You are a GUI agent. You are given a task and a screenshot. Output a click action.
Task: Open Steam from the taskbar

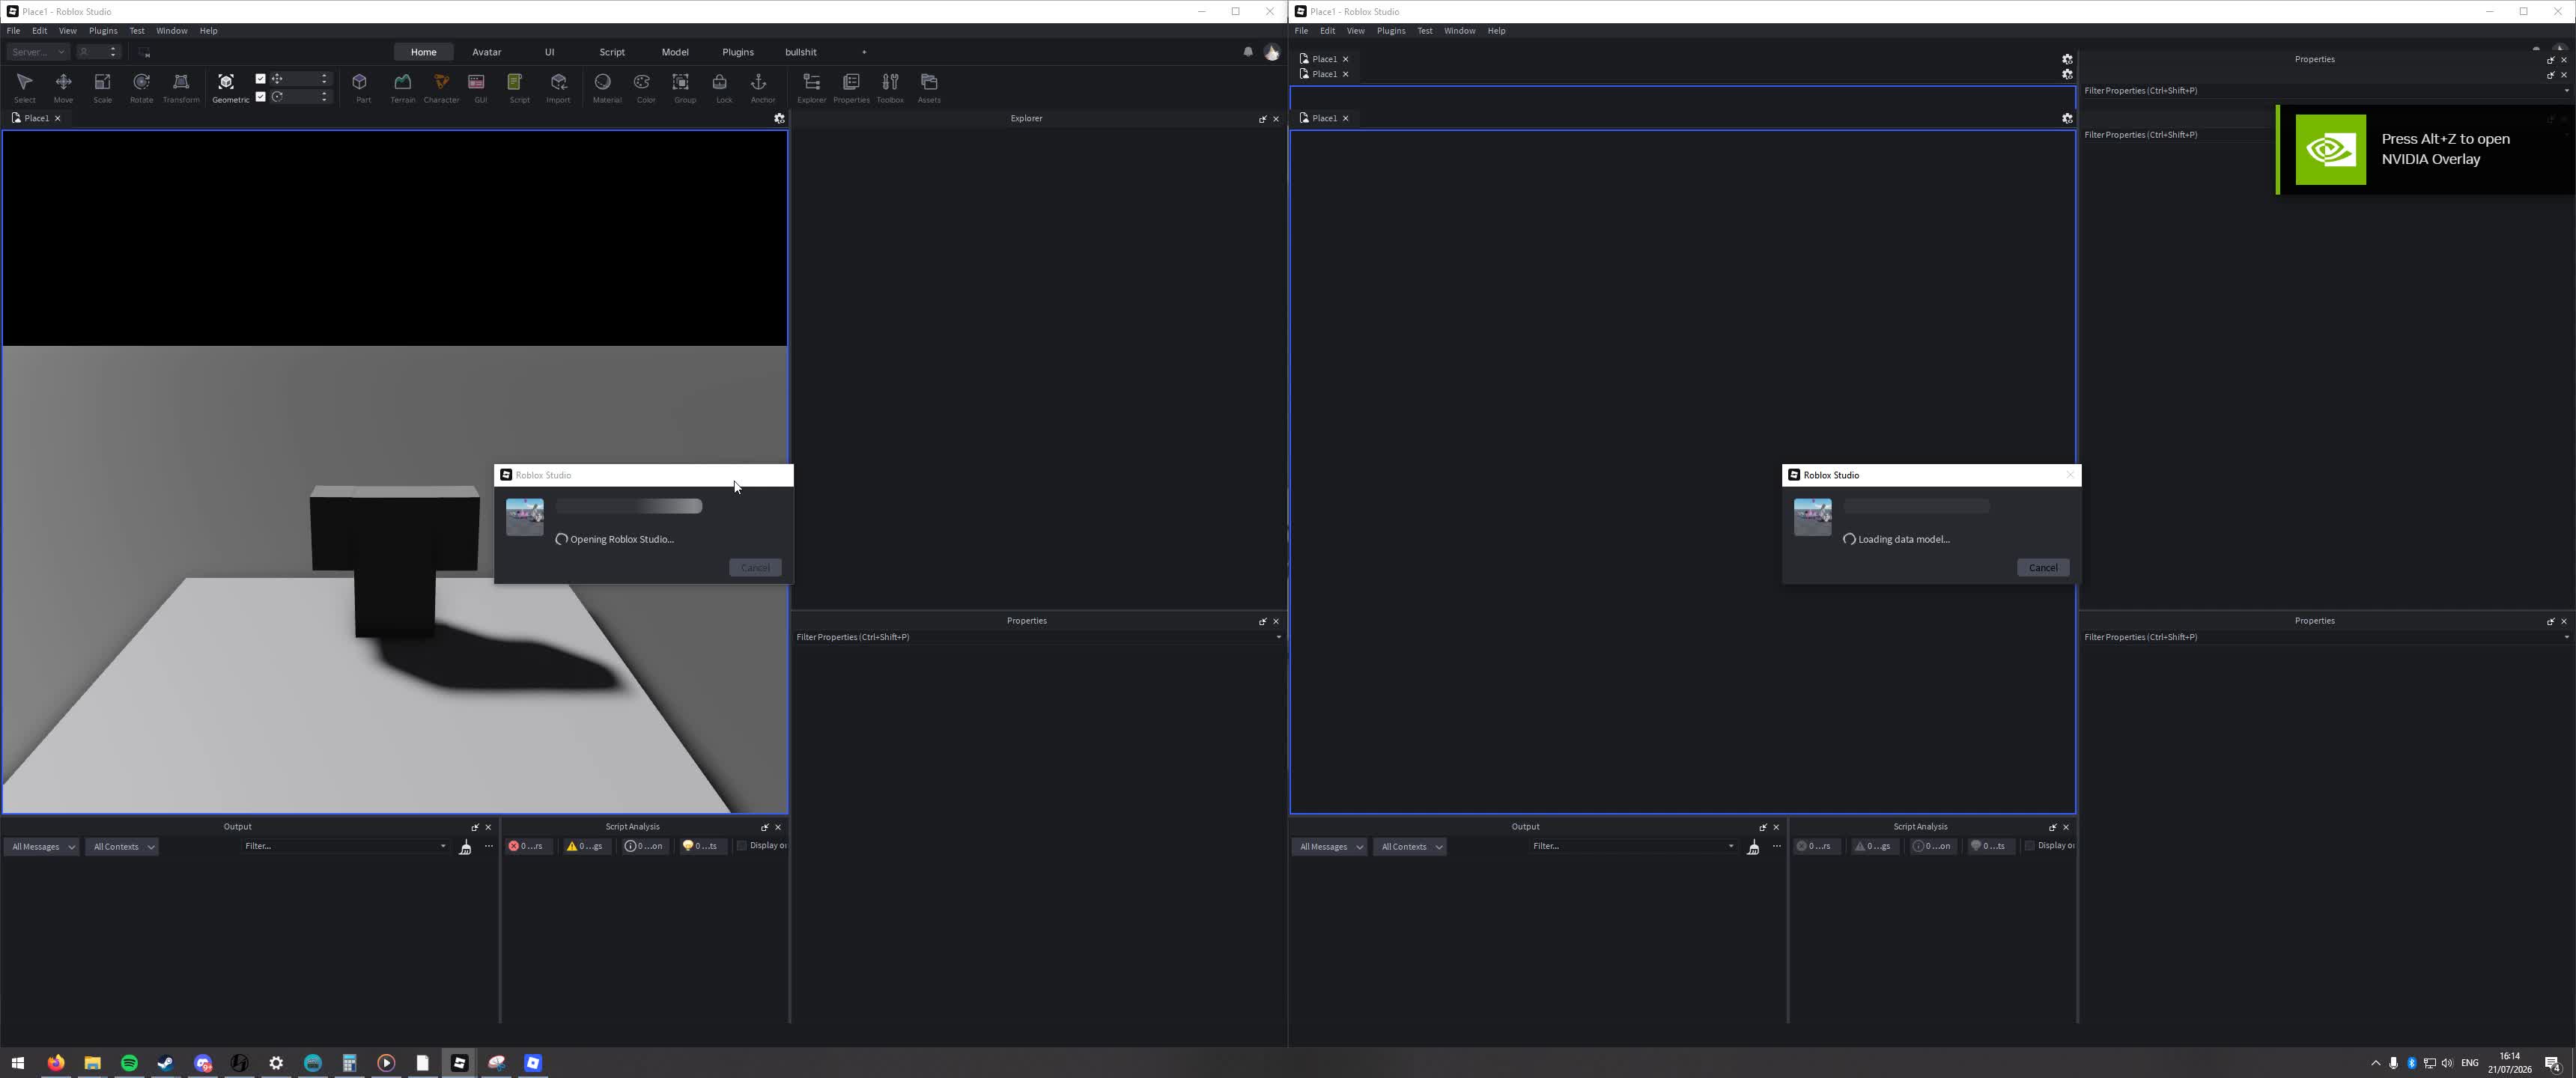click(x=166, y=1063)
